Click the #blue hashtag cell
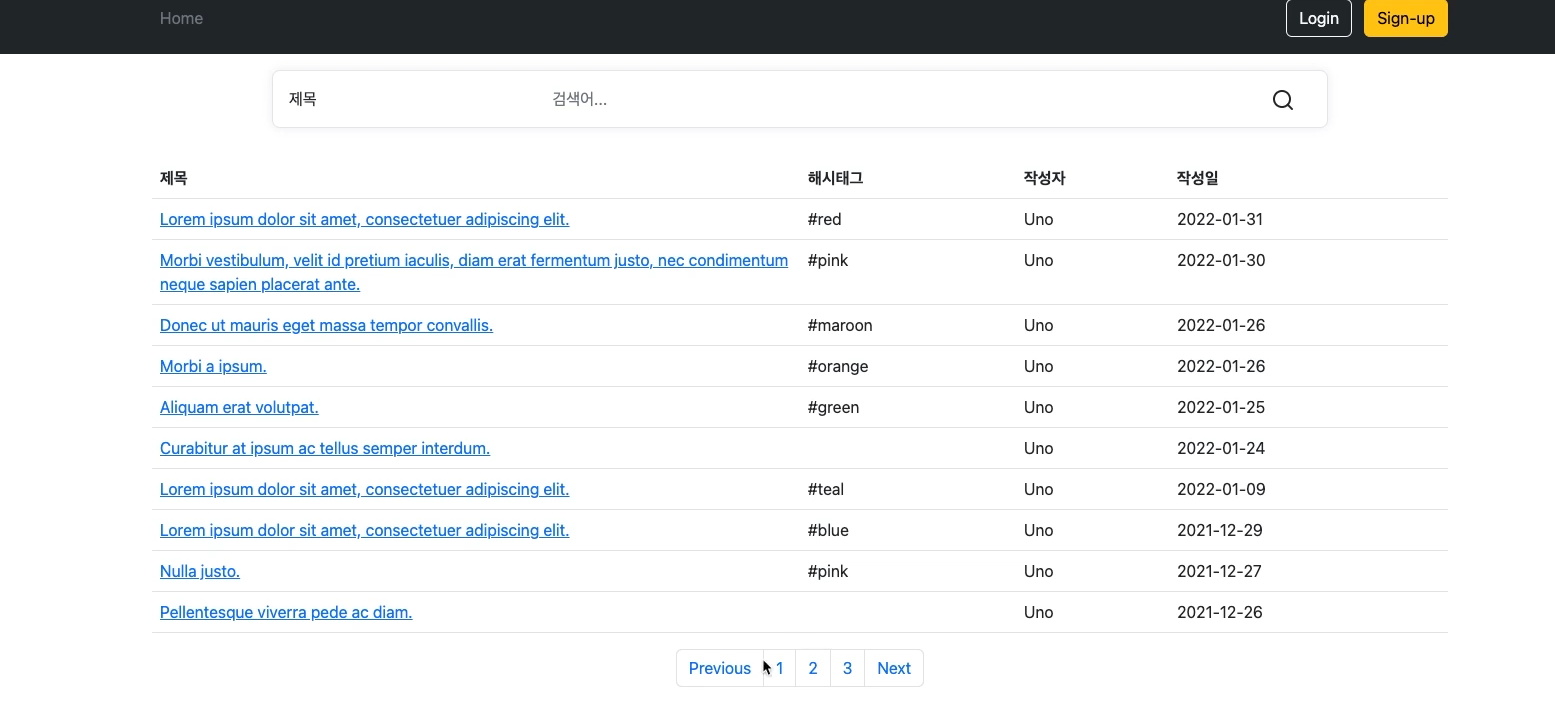Image resolution: width=1555 pixels, height=702 pixels. click(x=828, y=530)
